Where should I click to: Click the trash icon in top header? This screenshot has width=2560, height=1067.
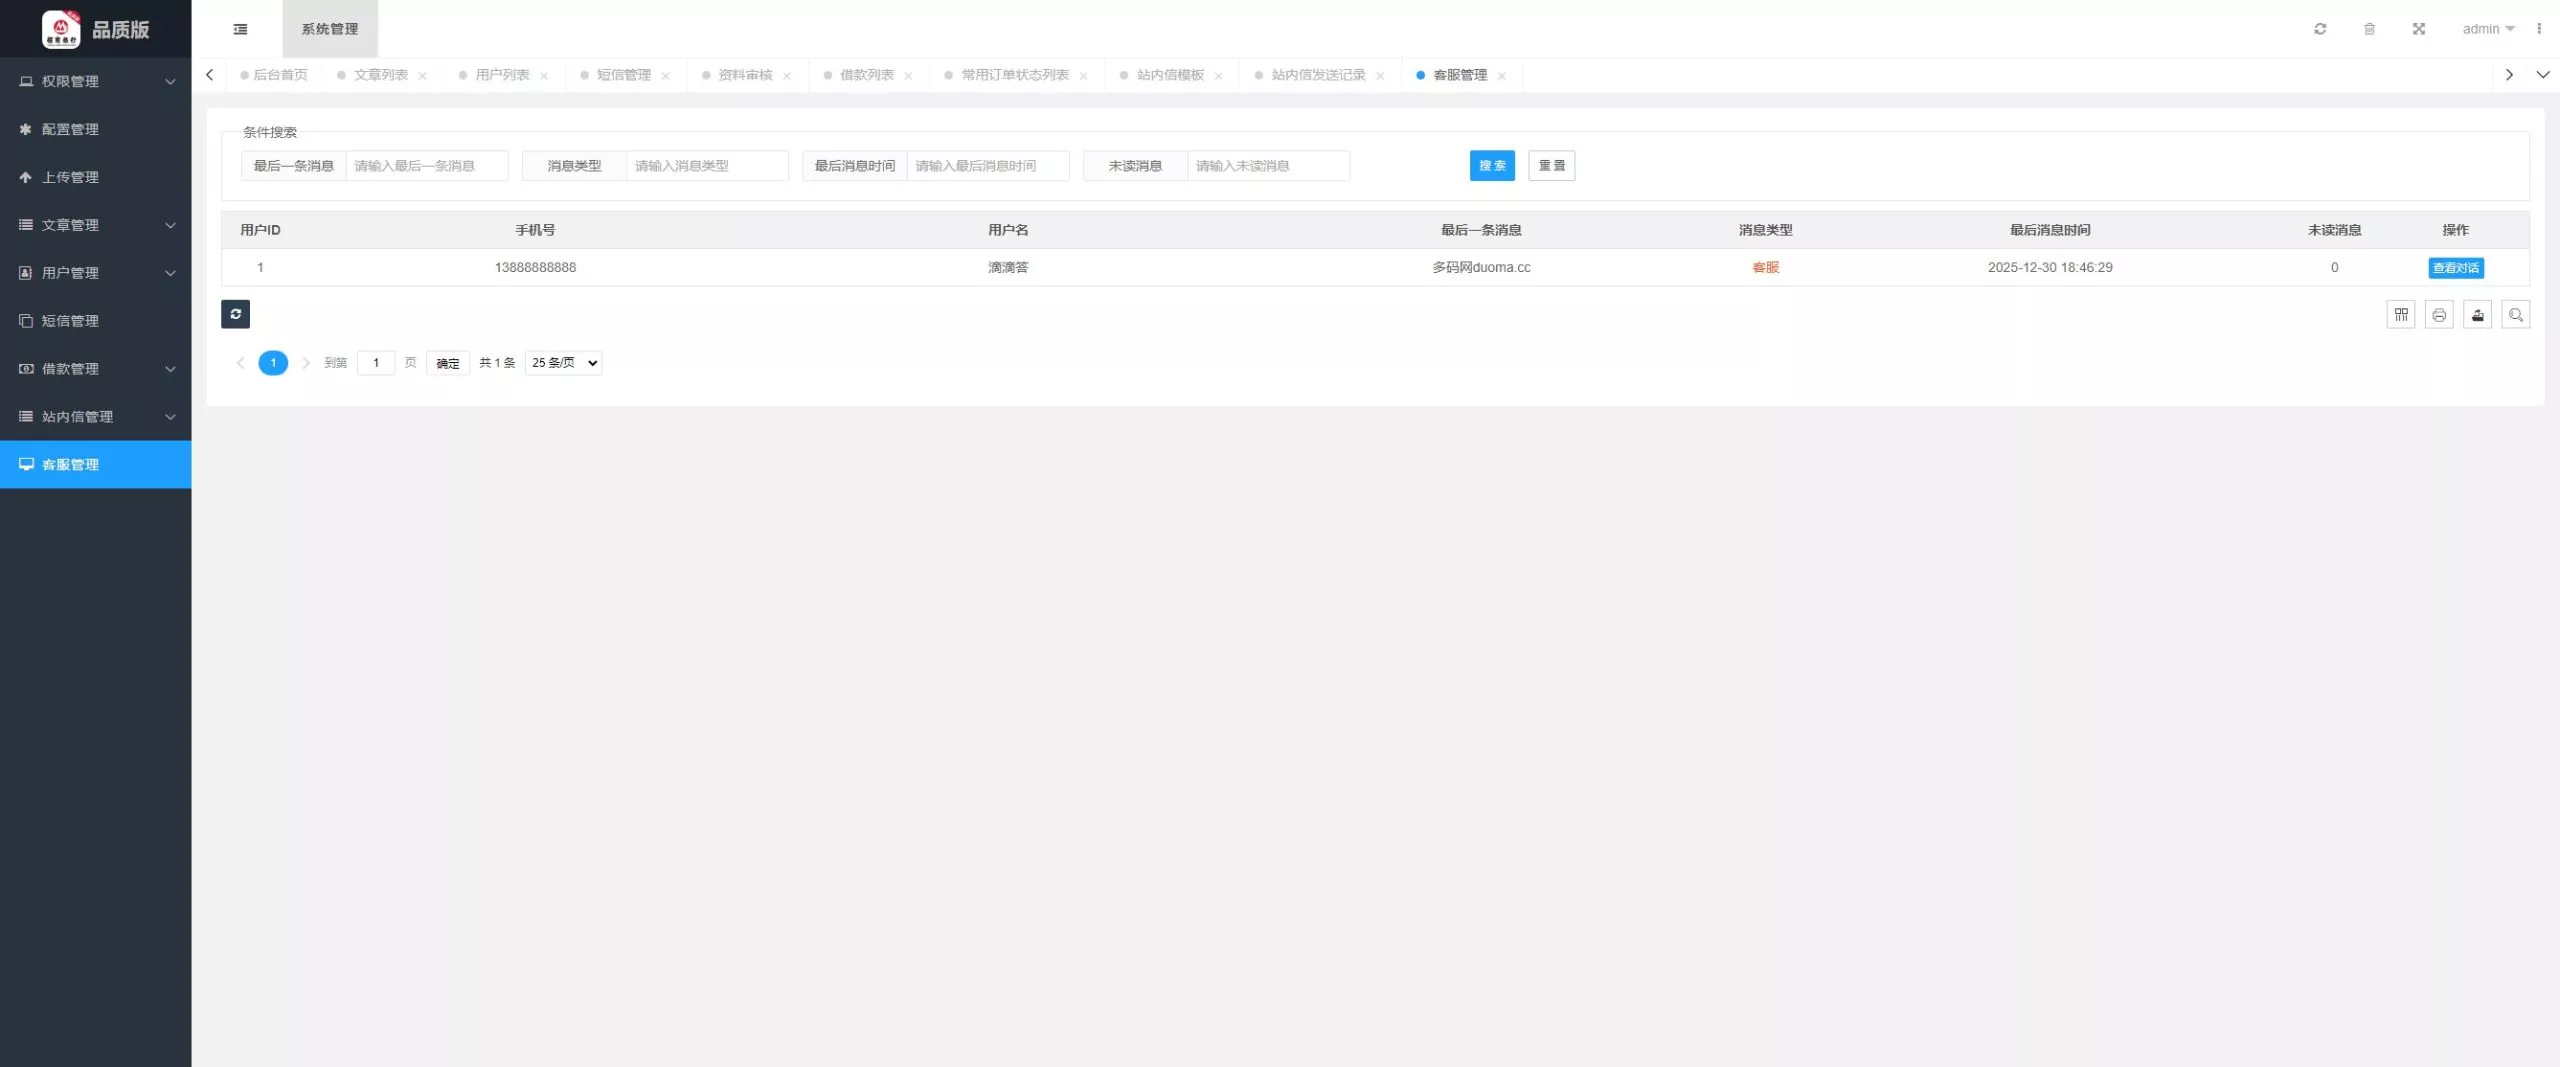2369,29
